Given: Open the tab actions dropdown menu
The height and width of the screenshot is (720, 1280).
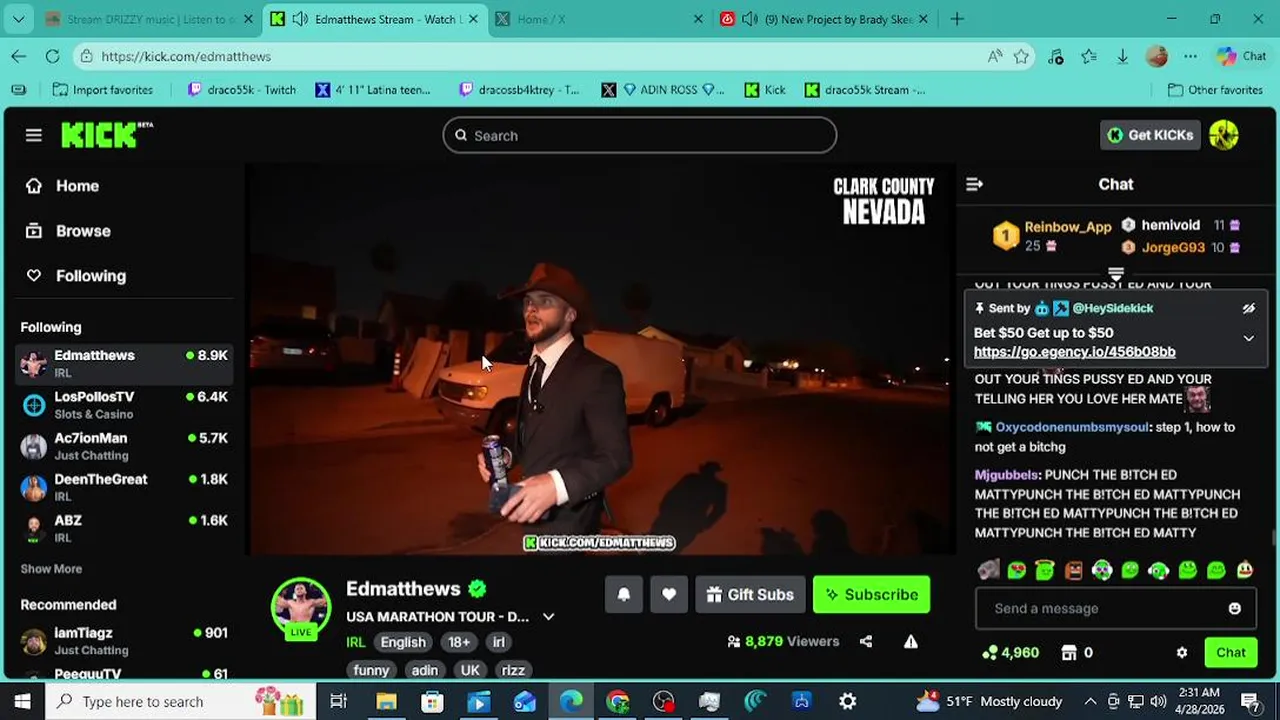Looking at the screenshot, I should [19, 19].
